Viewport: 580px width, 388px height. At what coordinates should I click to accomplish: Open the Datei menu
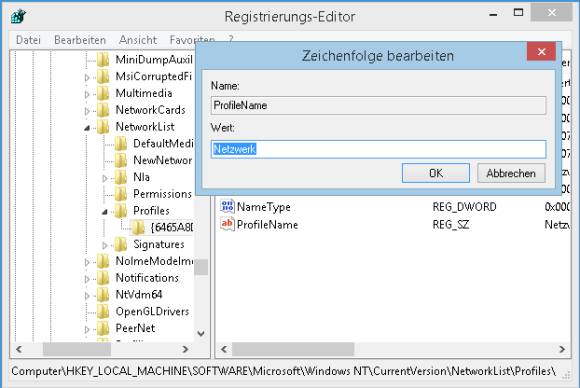pos(28,40)
